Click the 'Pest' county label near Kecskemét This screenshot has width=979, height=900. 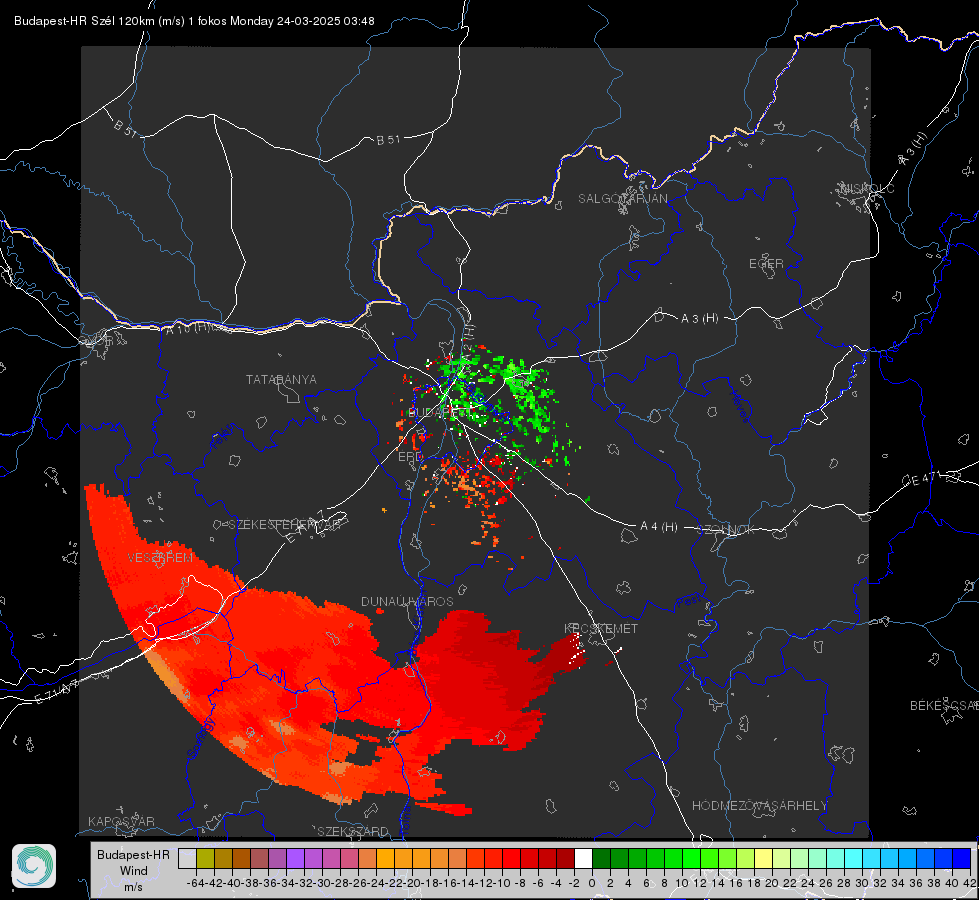point(688,601)
